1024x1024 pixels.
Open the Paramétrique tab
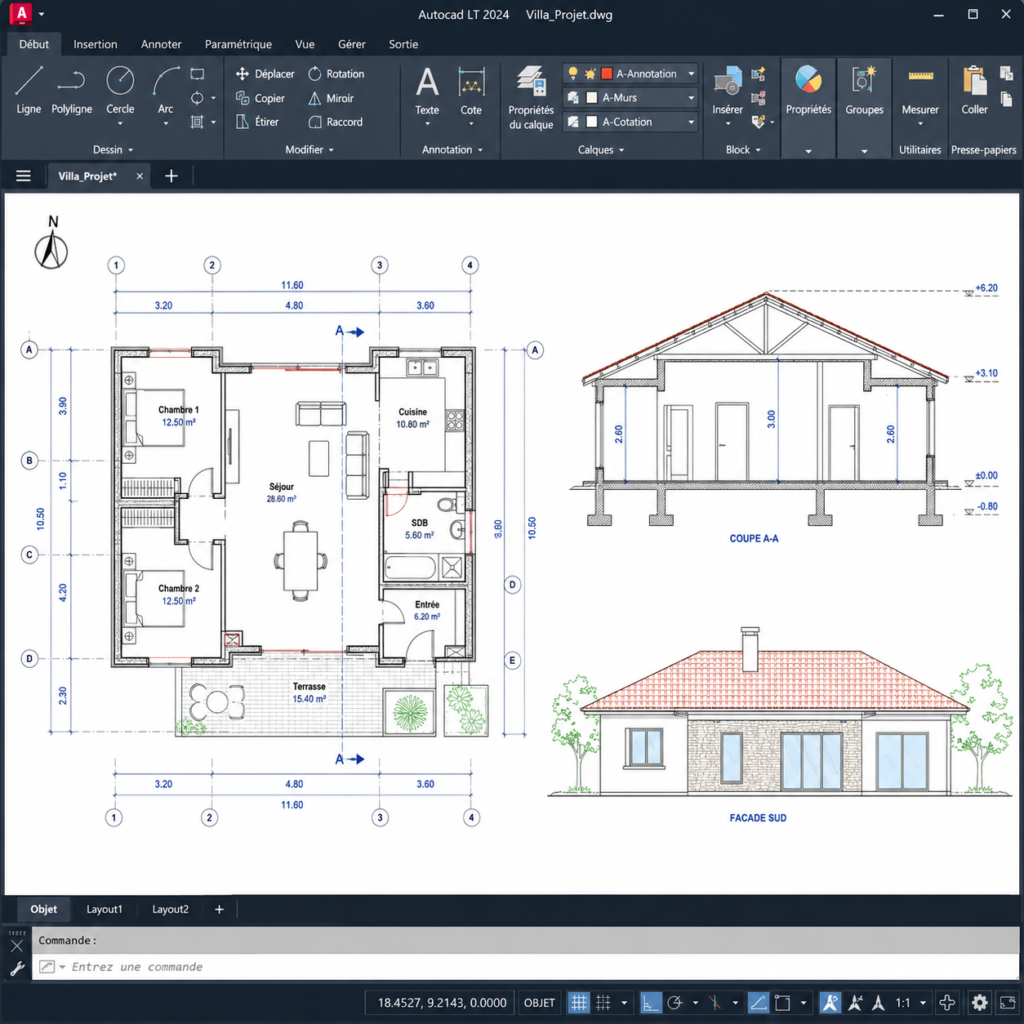tap(238, 44)
